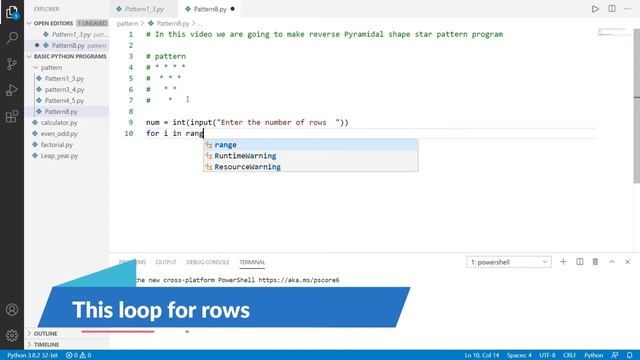Open the Output panel tab
Screen dimensions: 640x360
pyautogui.click(x=166, y=262)
